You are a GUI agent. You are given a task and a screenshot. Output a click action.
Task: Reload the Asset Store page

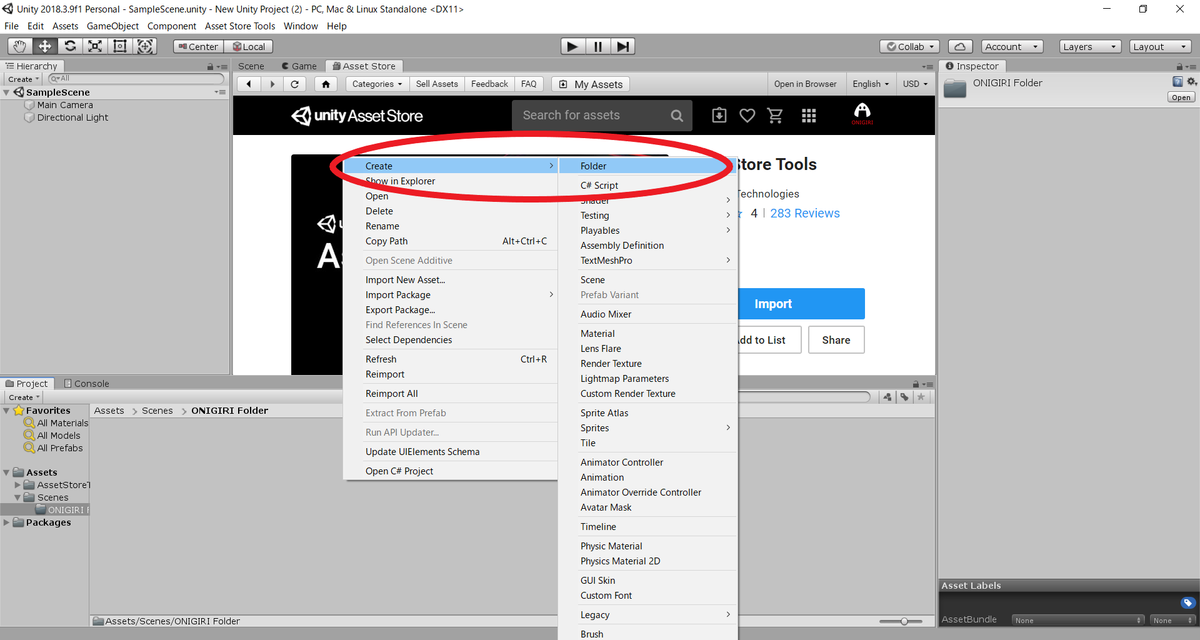click(x=295, y=84)
